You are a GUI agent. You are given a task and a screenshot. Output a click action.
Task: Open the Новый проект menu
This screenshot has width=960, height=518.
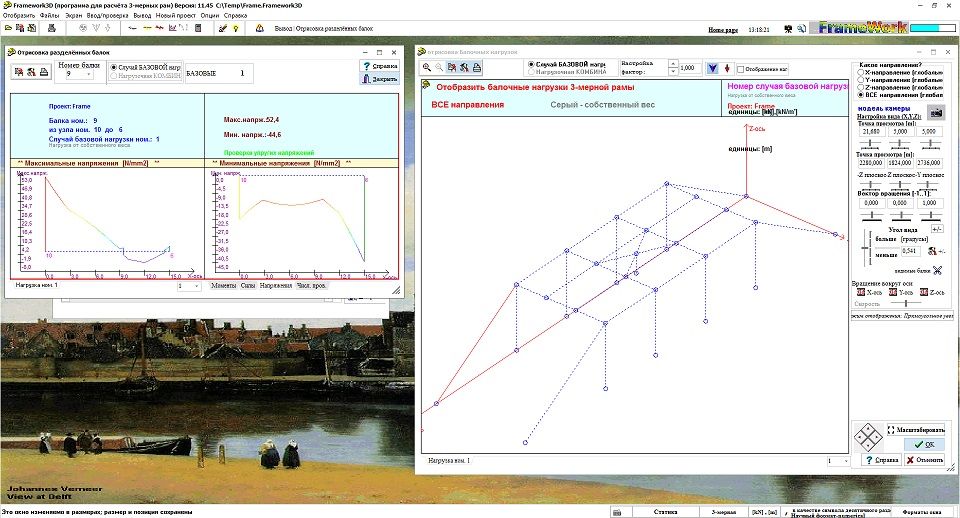pos(176,15)
